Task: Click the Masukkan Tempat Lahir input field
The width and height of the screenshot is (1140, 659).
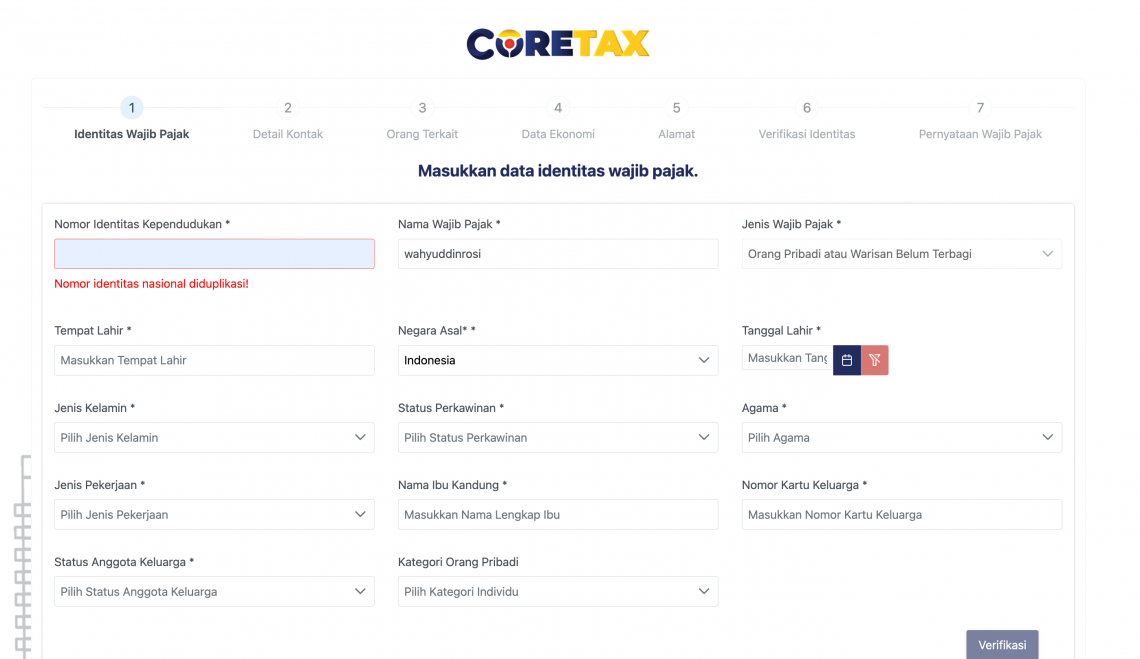Action: point(214,359)
